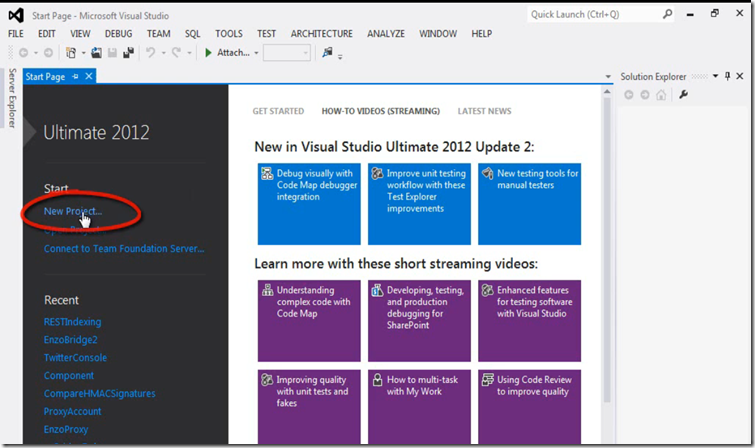Select the HOW-TO VIDEOS (STREAMING) tab
Viewport: 755px width, 448px height.
coord(380,111)
